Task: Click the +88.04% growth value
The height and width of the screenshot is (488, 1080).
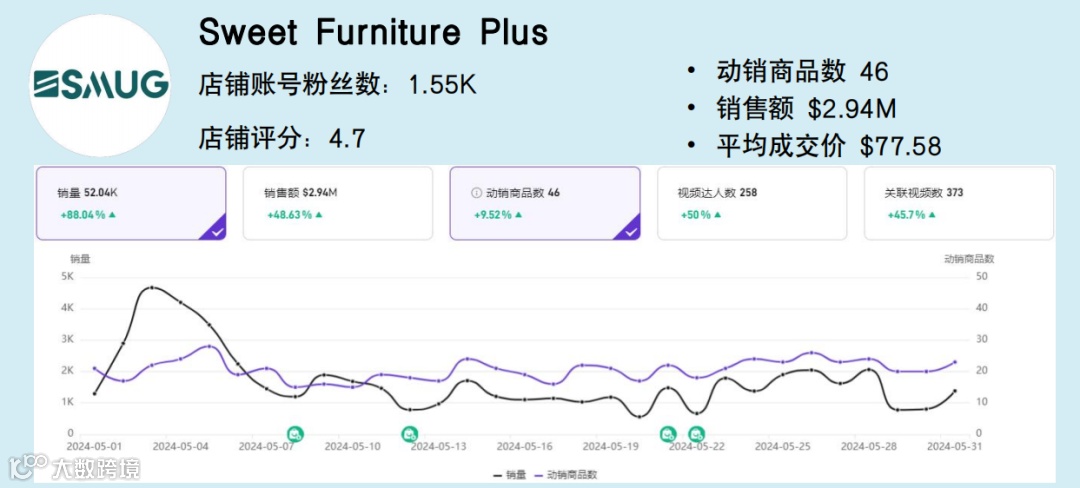Action: 83,215
